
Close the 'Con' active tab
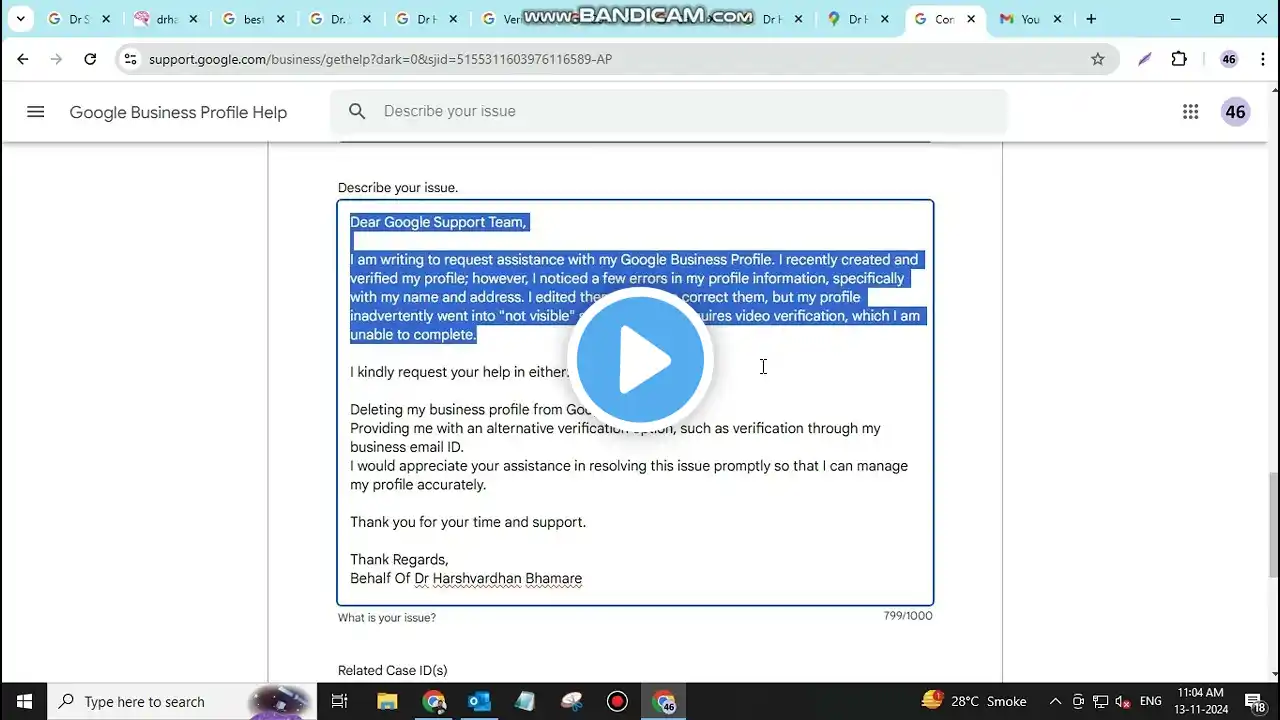tap(971, 19)
